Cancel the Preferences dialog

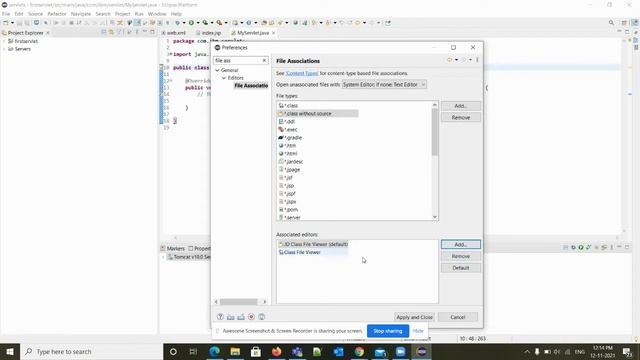tap(458, 317)
